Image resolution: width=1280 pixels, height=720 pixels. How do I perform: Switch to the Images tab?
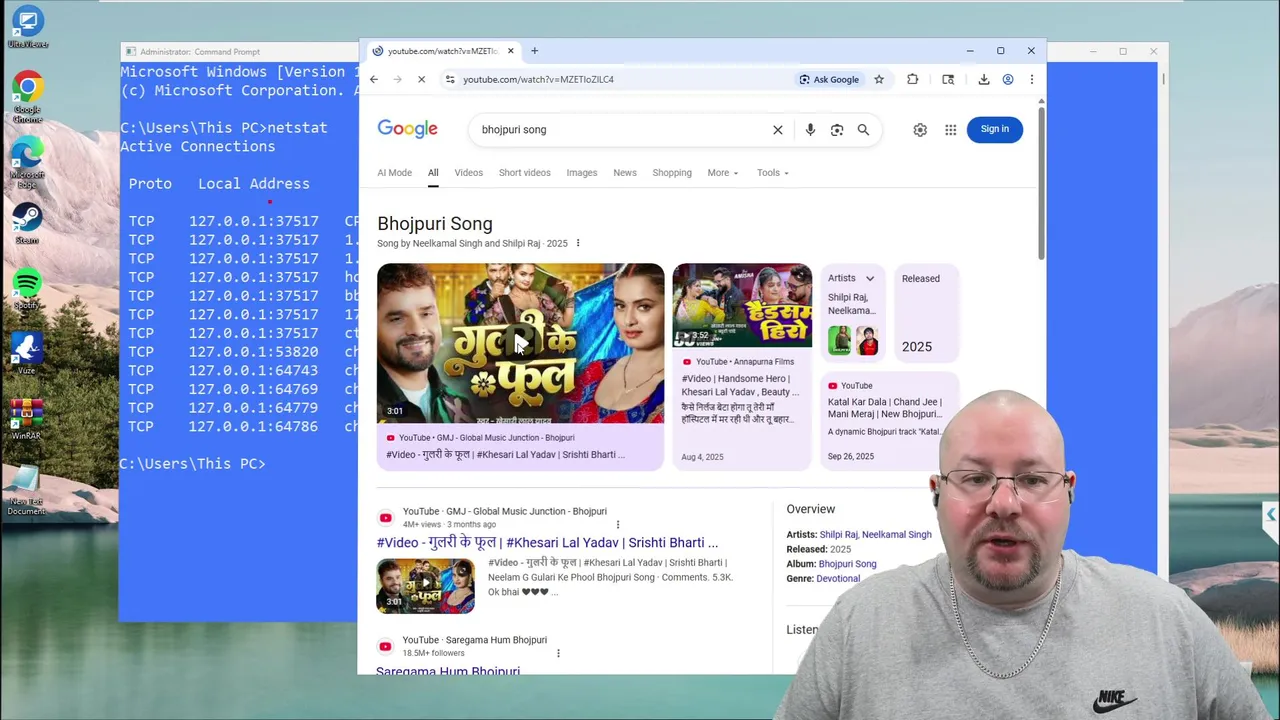581,173
